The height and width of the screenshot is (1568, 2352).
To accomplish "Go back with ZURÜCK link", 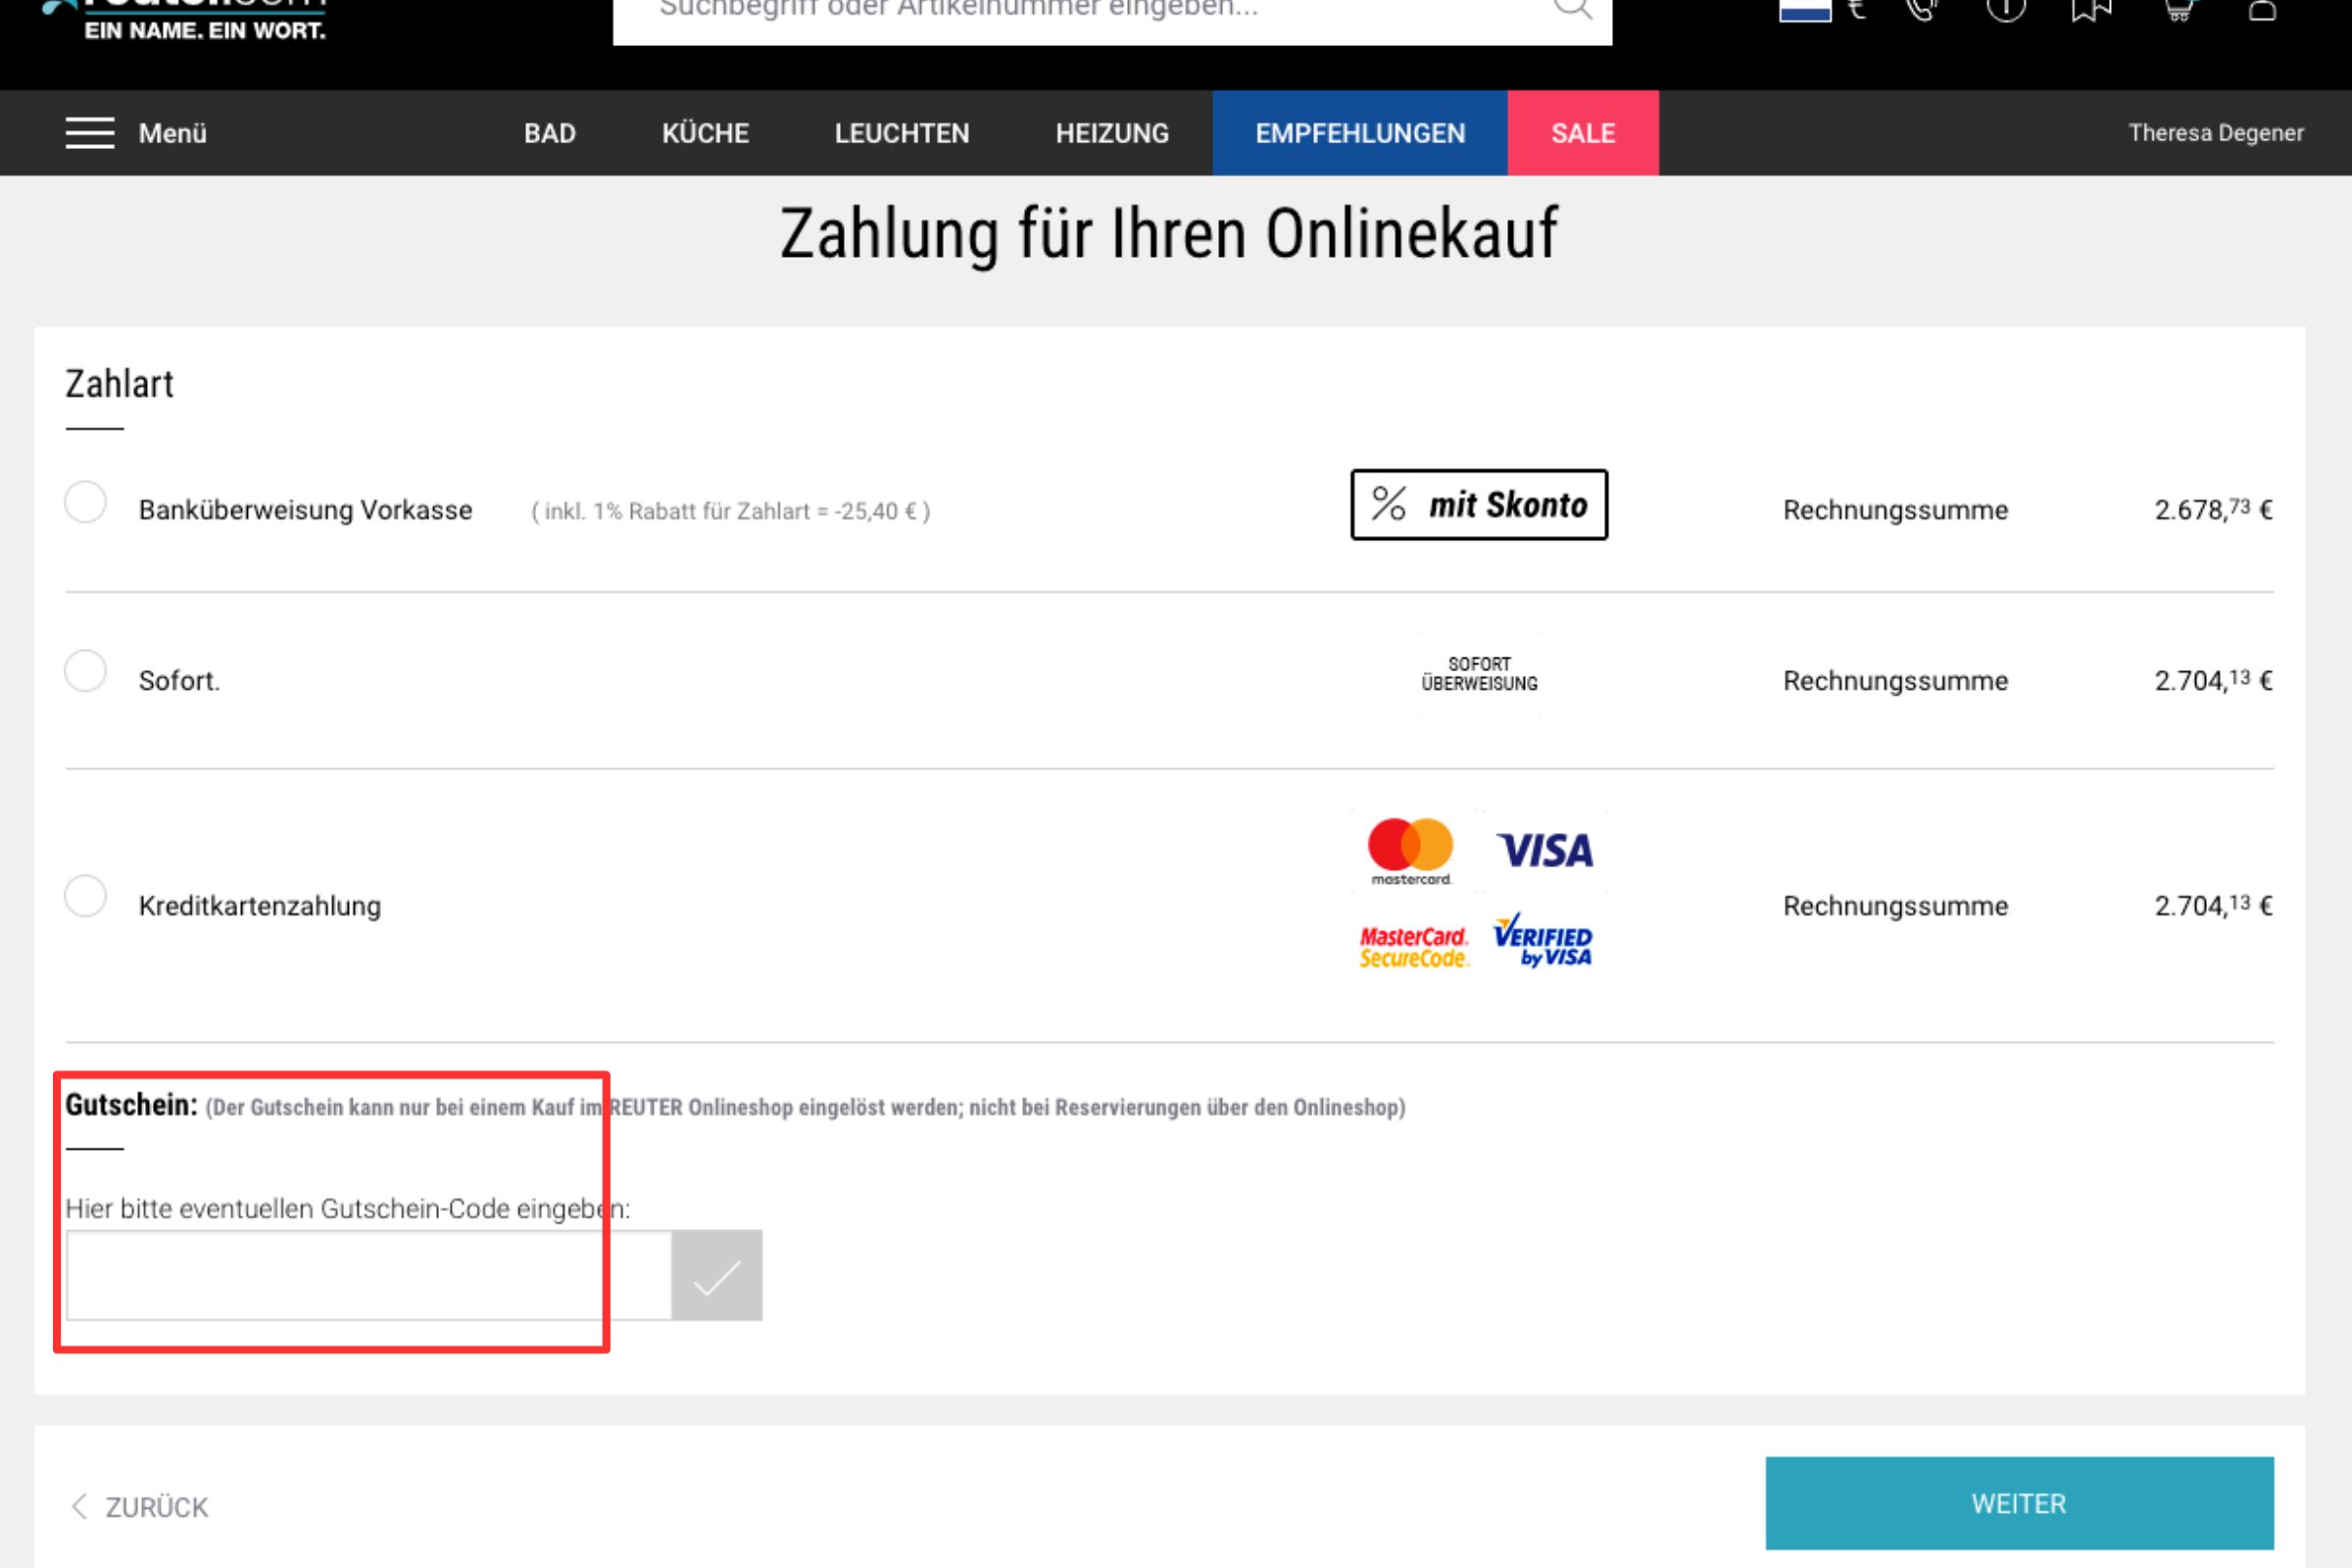I will click(x=140, y=1507).
